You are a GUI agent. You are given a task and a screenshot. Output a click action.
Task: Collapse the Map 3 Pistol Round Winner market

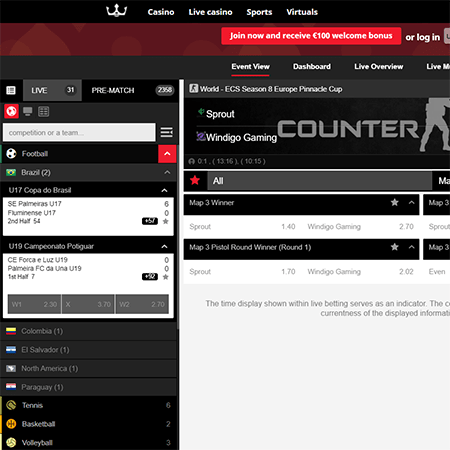412,247
